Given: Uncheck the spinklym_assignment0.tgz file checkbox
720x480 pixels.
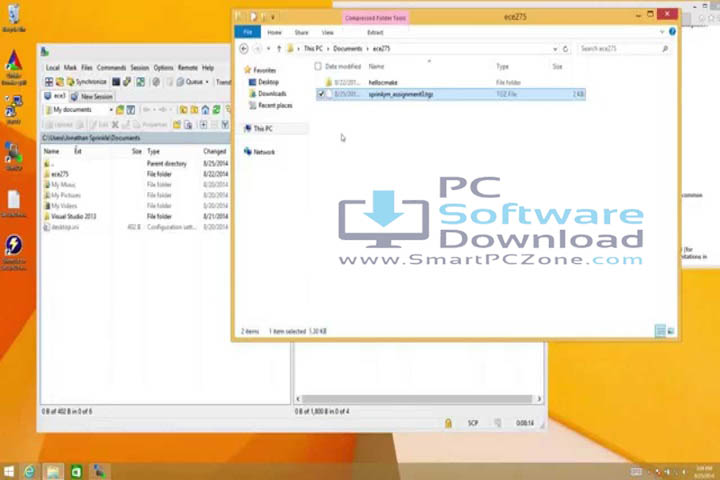Looking at the screenshot, I should point(321,94).
